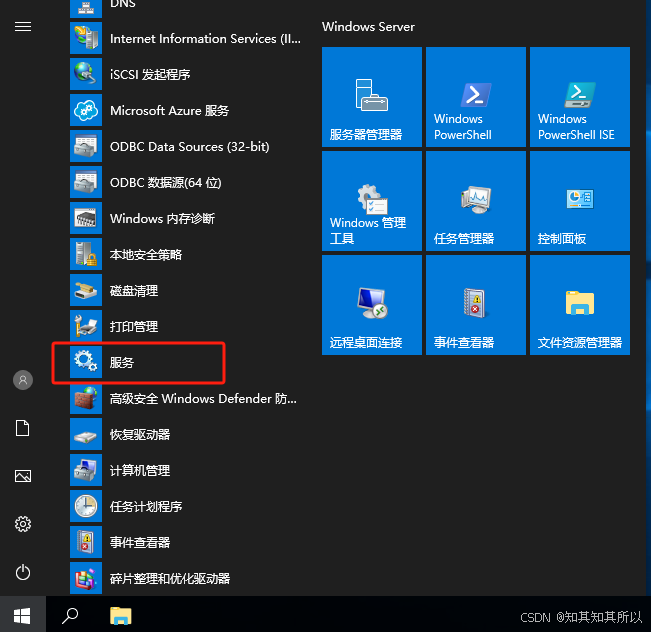651x632 pixels.
Task: Open 计算机管理 icon
Action: coord(86,470)
